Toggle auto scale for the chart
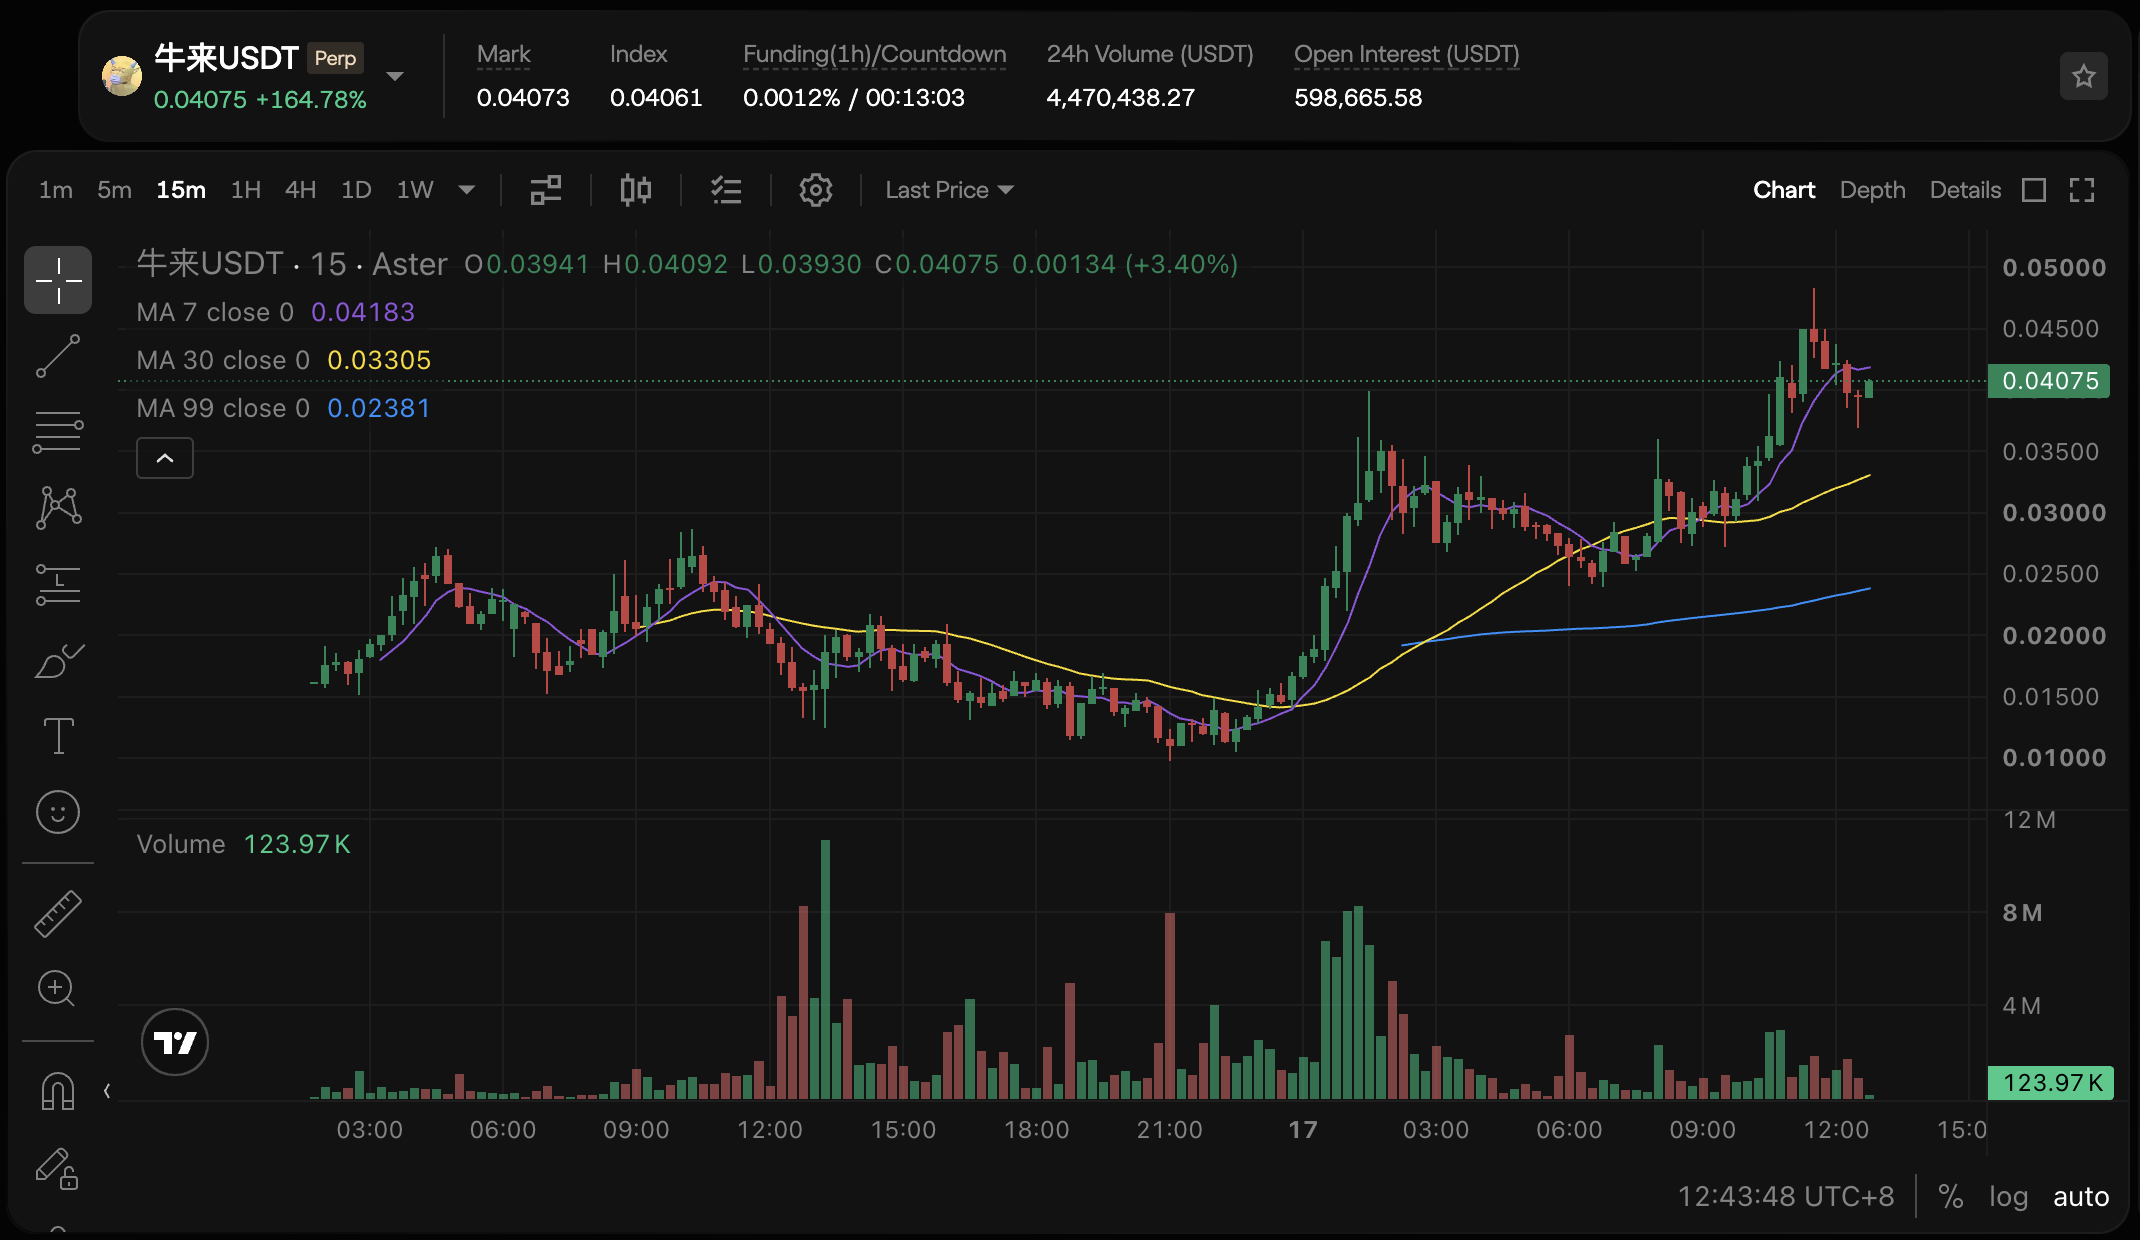This screenshot has height=1240, width=2140. 2081,1196
